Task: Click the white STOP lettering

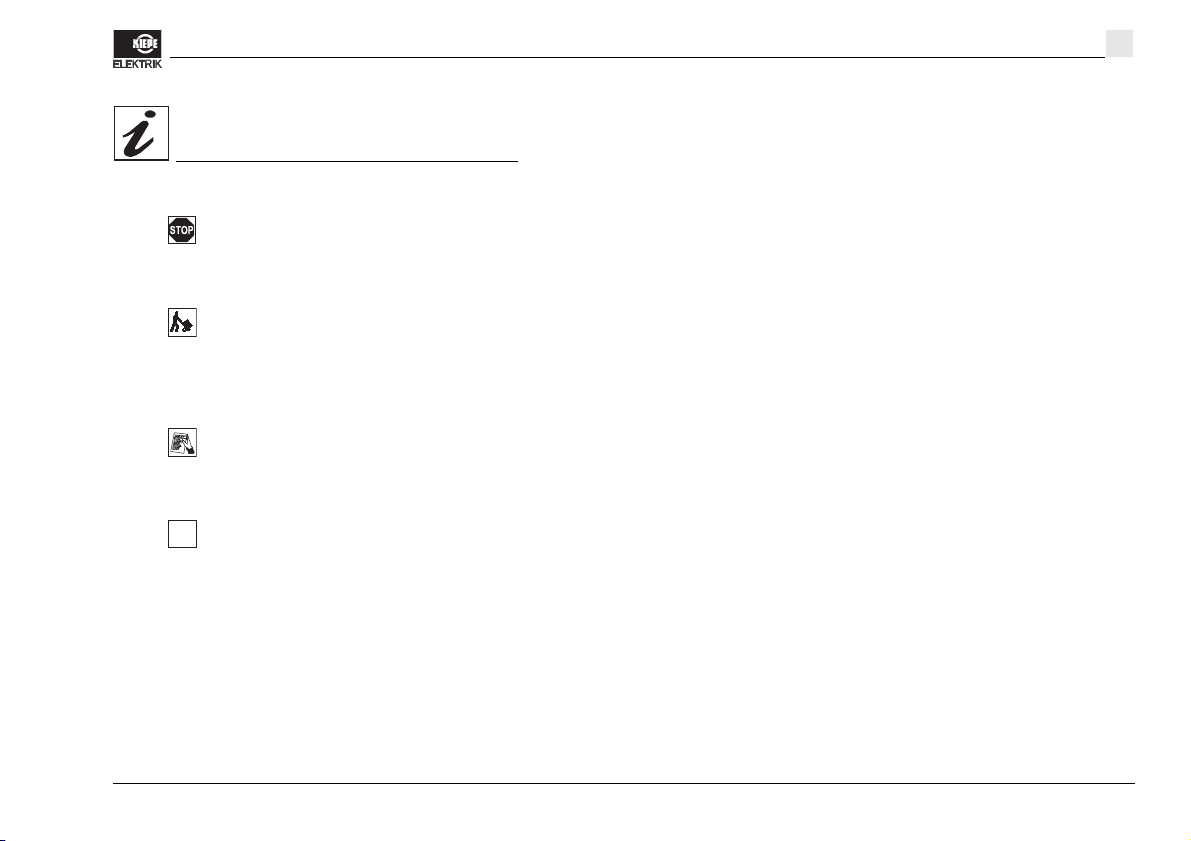Action: [182, 230]
